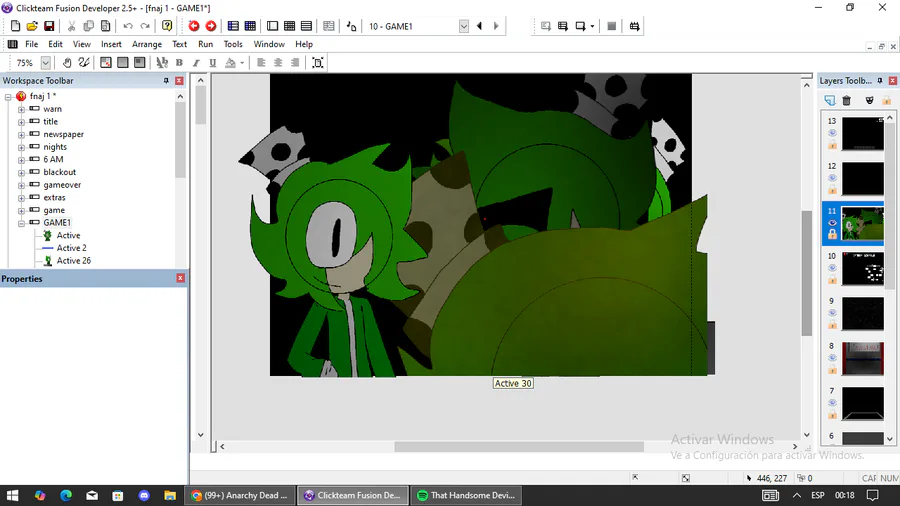Add a new layer in Layers Toolbar
This screenshot has width=900, height=506.
(829, 100)
